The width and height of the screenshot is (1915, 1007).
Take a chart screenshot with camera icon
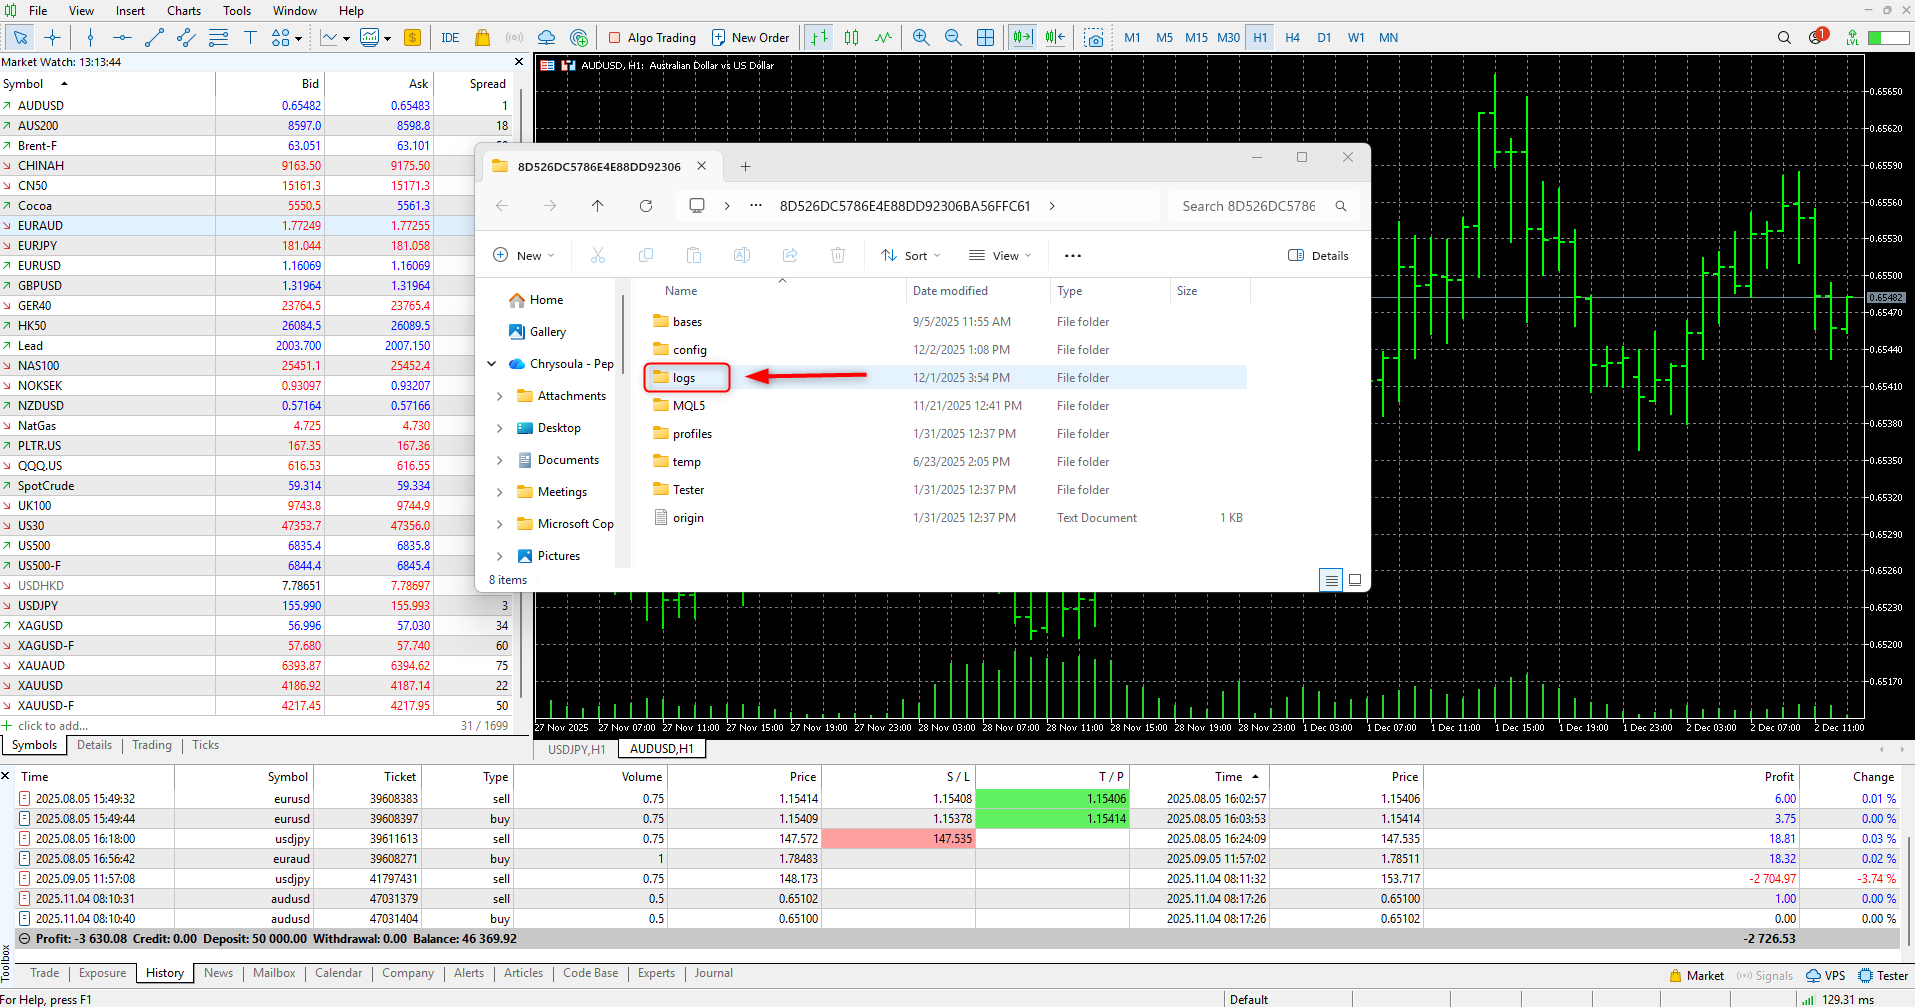tap(1094, 38)
